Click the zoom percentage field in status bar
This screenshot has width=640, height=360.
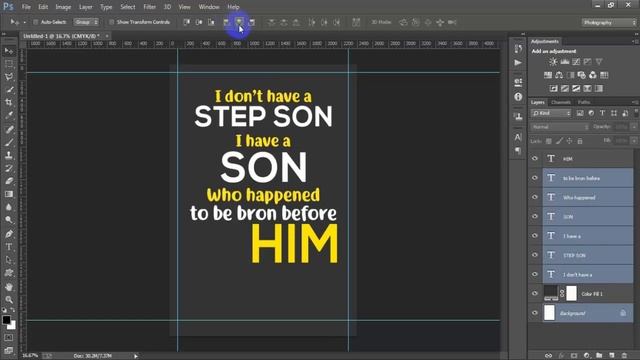[30, 356]
